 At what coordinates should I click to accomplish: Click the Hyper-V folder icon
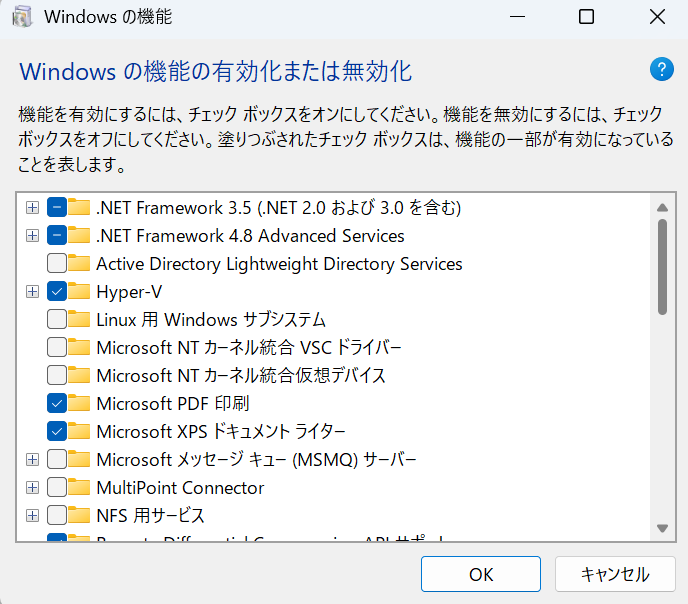click(80, 292)
